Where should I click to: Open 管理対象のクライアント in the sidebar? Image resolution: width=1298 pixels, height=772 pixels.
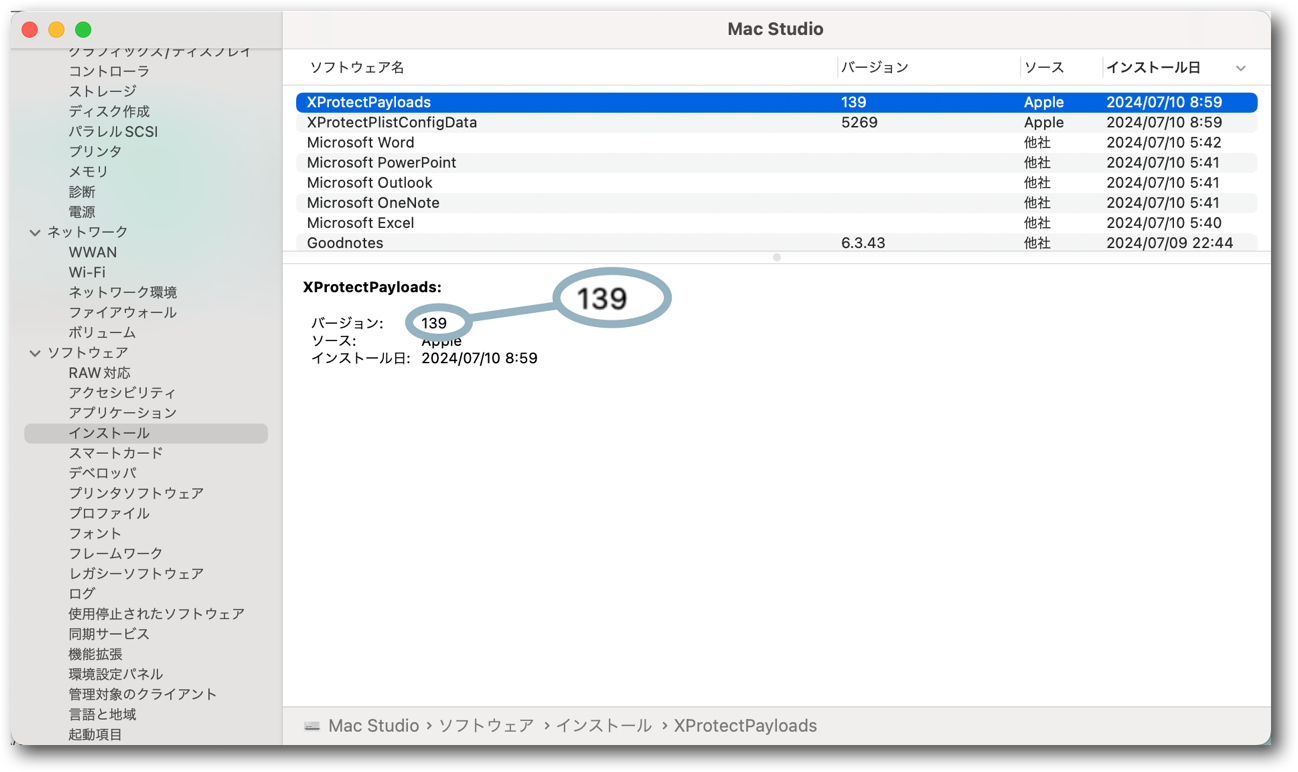point(142,694)
